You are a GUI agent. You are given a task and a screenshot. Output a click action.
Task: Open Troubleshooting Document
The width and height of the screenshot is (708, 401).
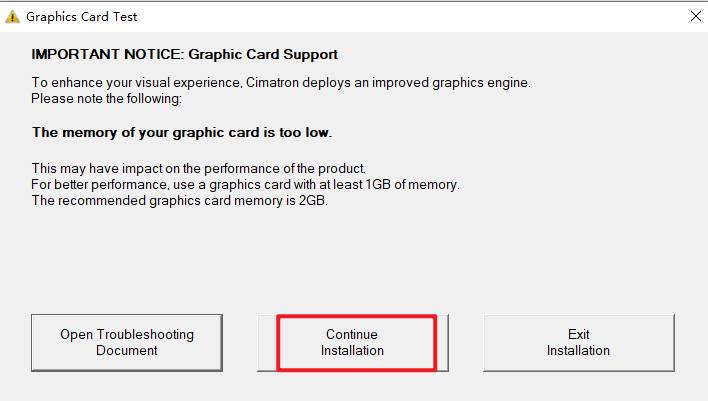[x=127, y=342]
